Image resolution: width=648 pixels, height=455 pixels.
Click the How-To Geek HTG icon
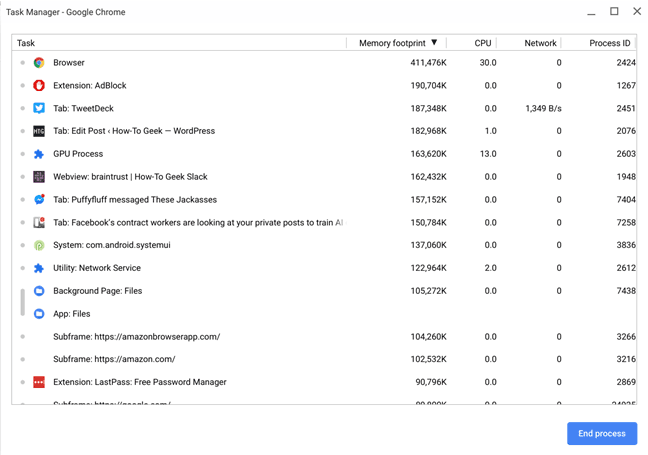pos(39,131)
